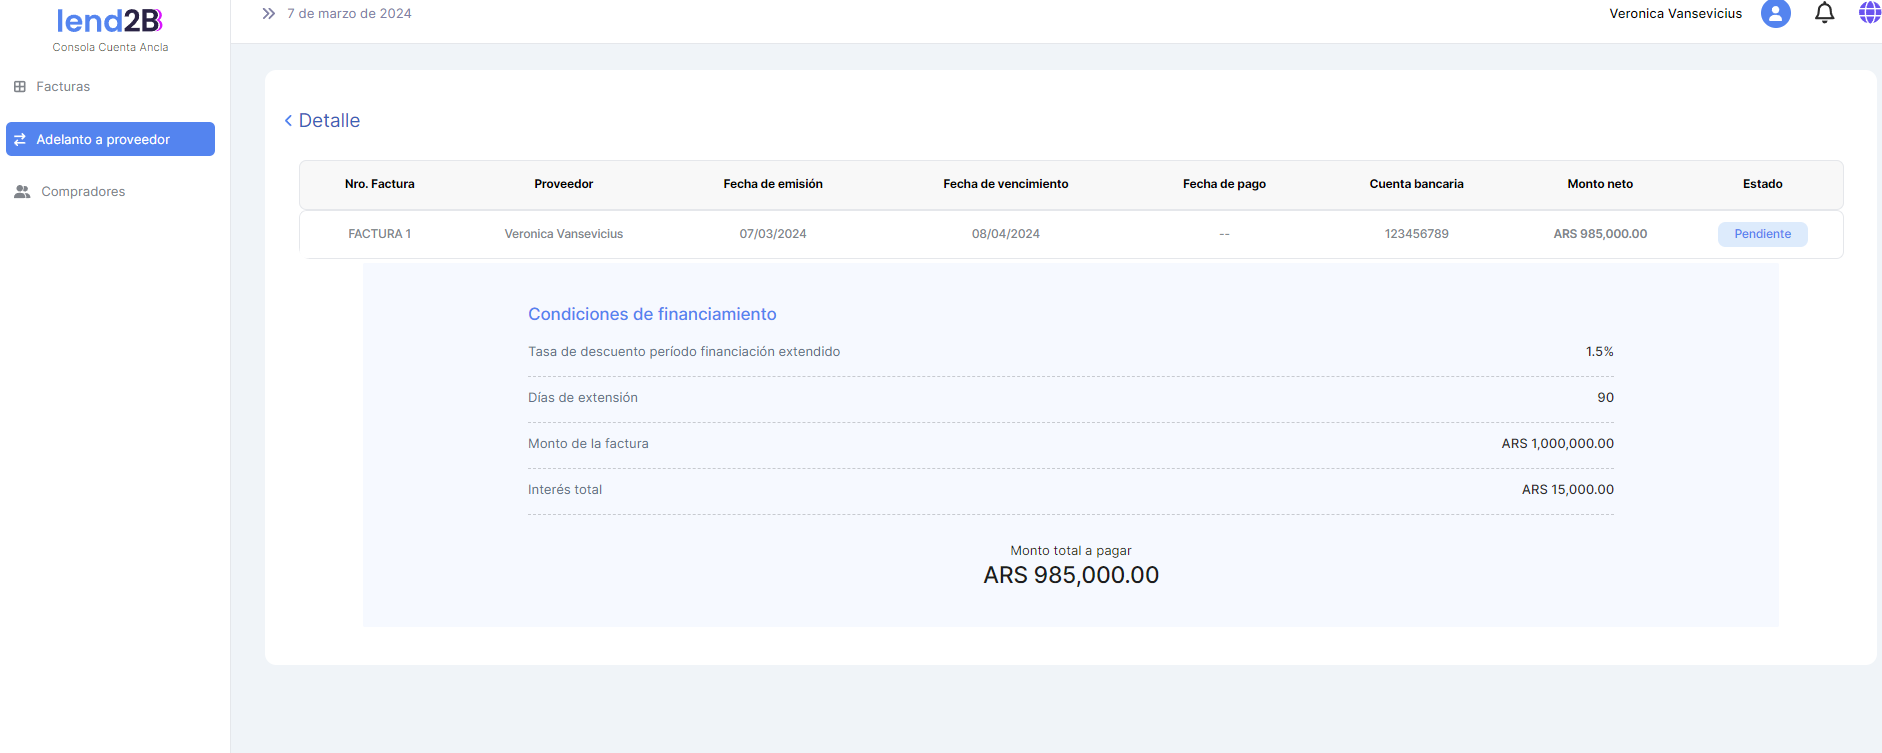Click the Adelanto a proveedor arrows icon
Viewport: 1882px width, 753px height.
tap(20, 140)
